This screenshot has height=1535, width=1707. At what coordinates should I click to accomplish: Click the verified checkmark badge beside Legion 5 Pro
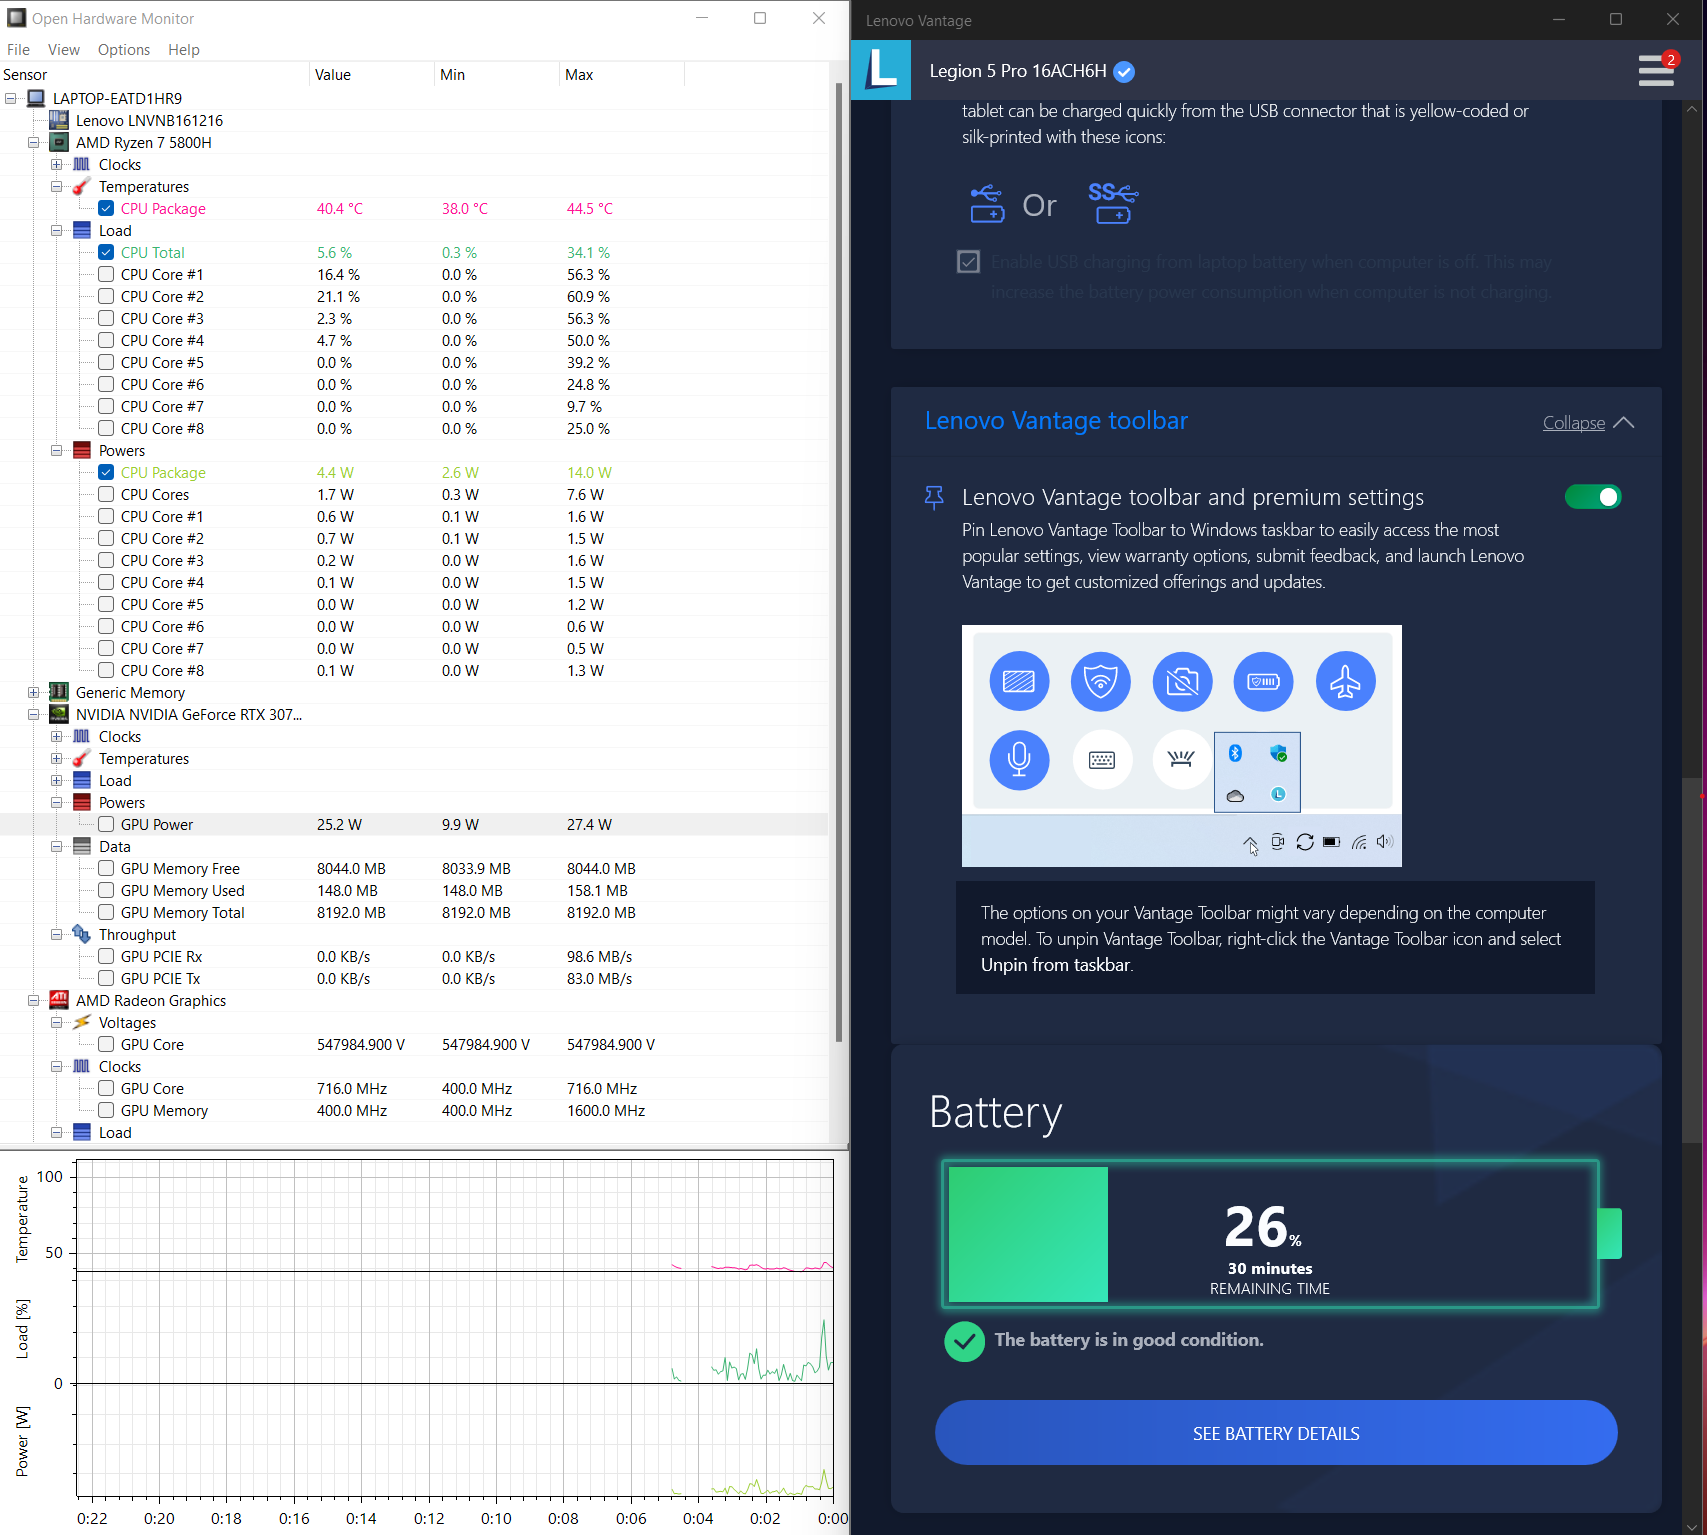click(x=1124, y=71)
